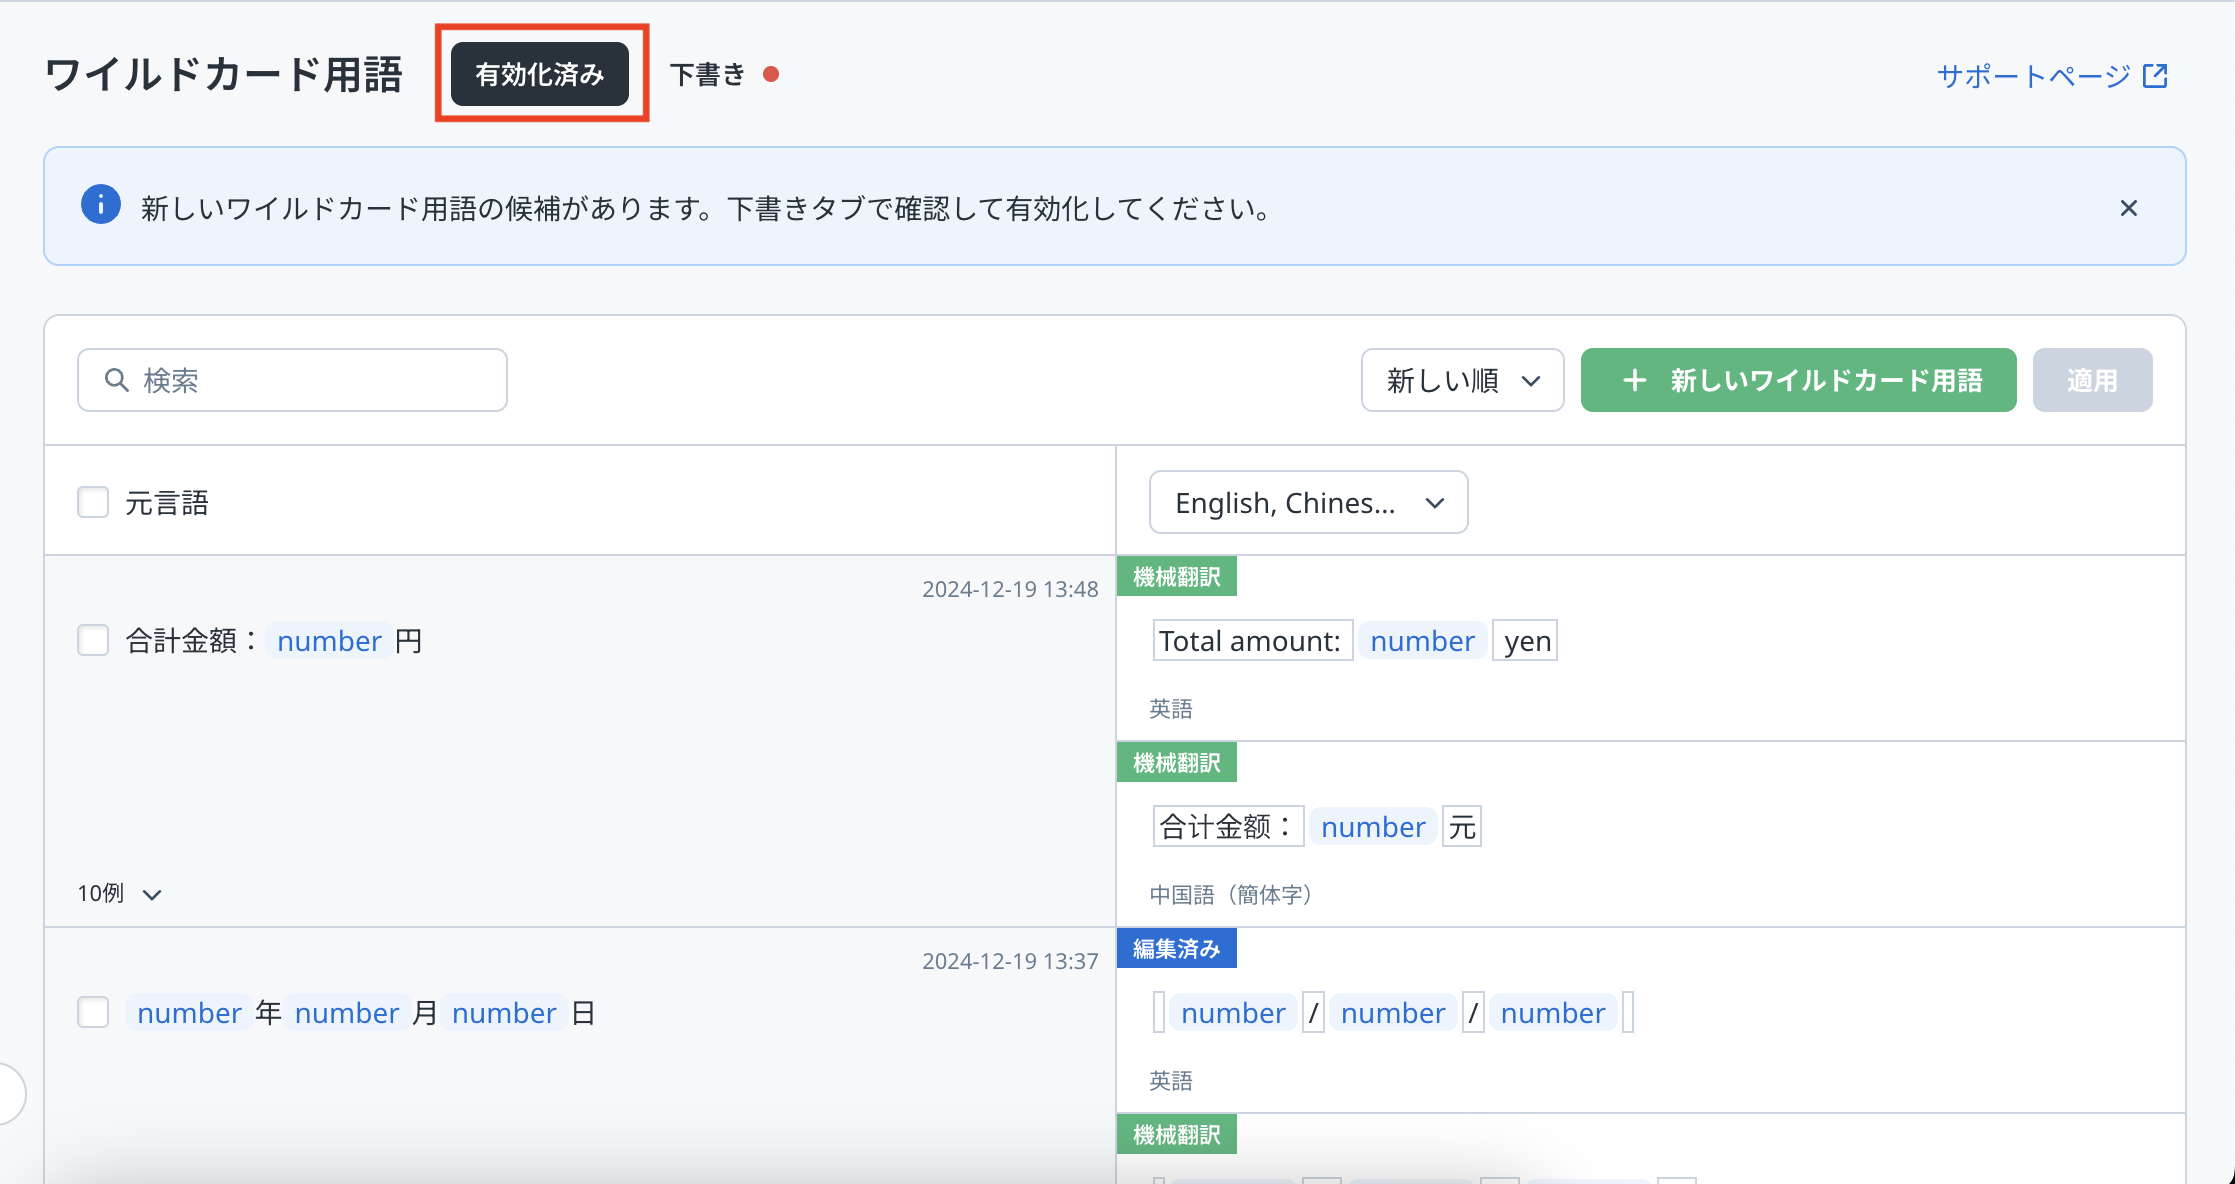Select the number年number月number日 row checkbox
Viewport: 2235px width, 1184px height.
pos(93,1012)
